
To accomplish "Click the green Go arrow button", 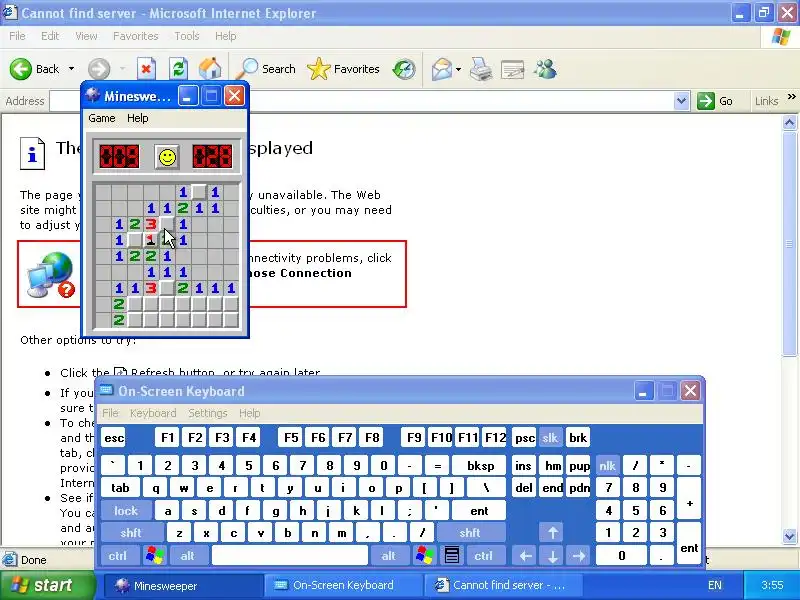I will tap(706, 101).
